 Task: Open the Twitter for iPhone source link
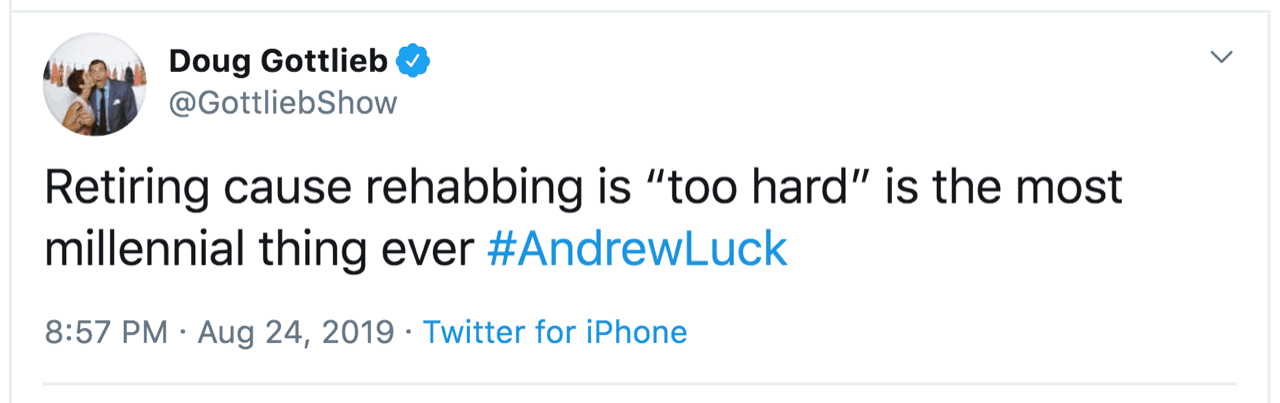click(555, 331)
